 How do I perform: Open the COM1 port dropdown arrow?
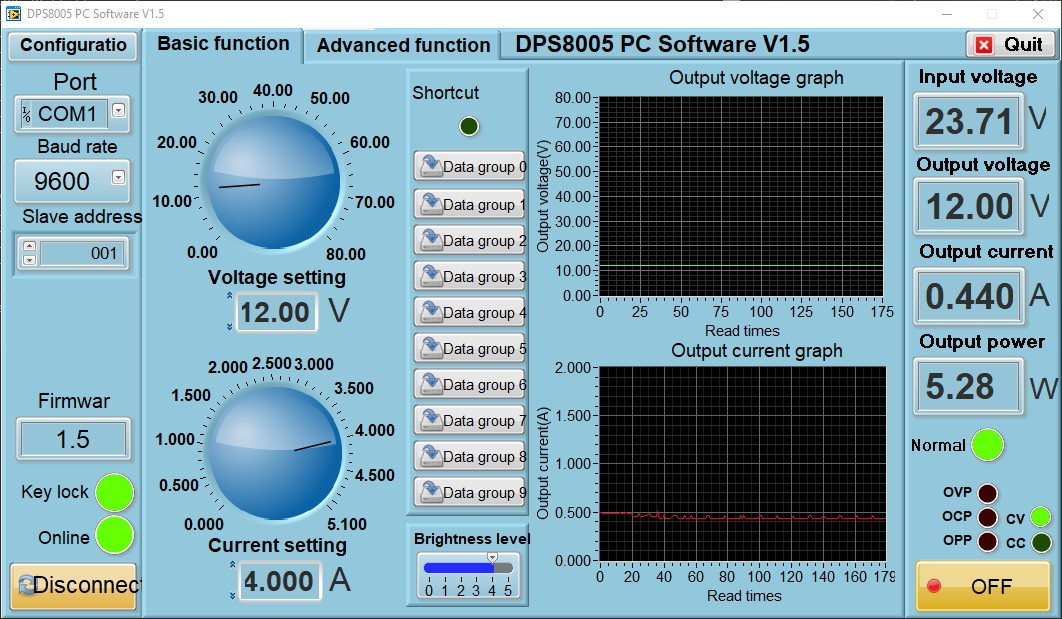(x=119, y=110)
